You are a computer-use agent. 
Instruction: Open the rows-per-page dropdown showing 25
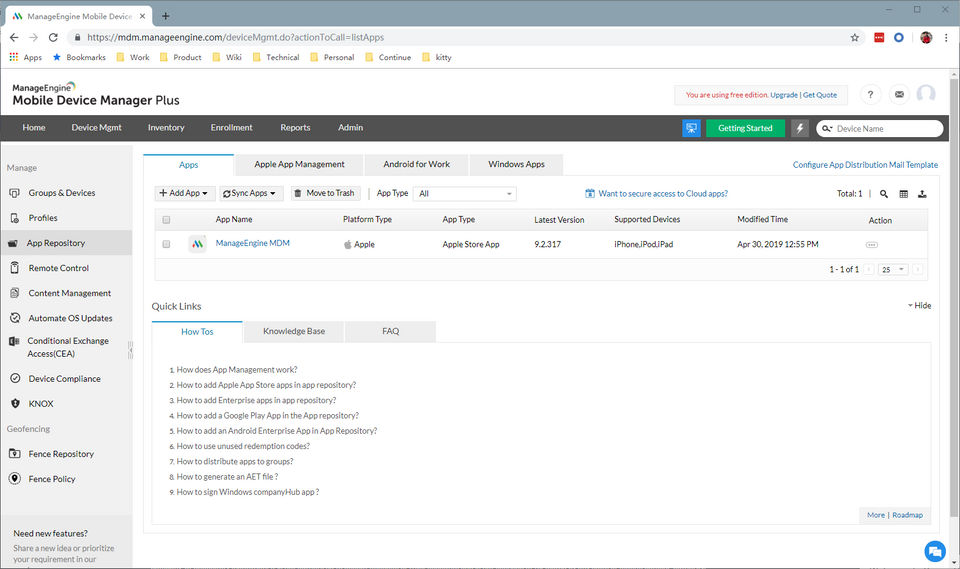click(x=893, y=269)
